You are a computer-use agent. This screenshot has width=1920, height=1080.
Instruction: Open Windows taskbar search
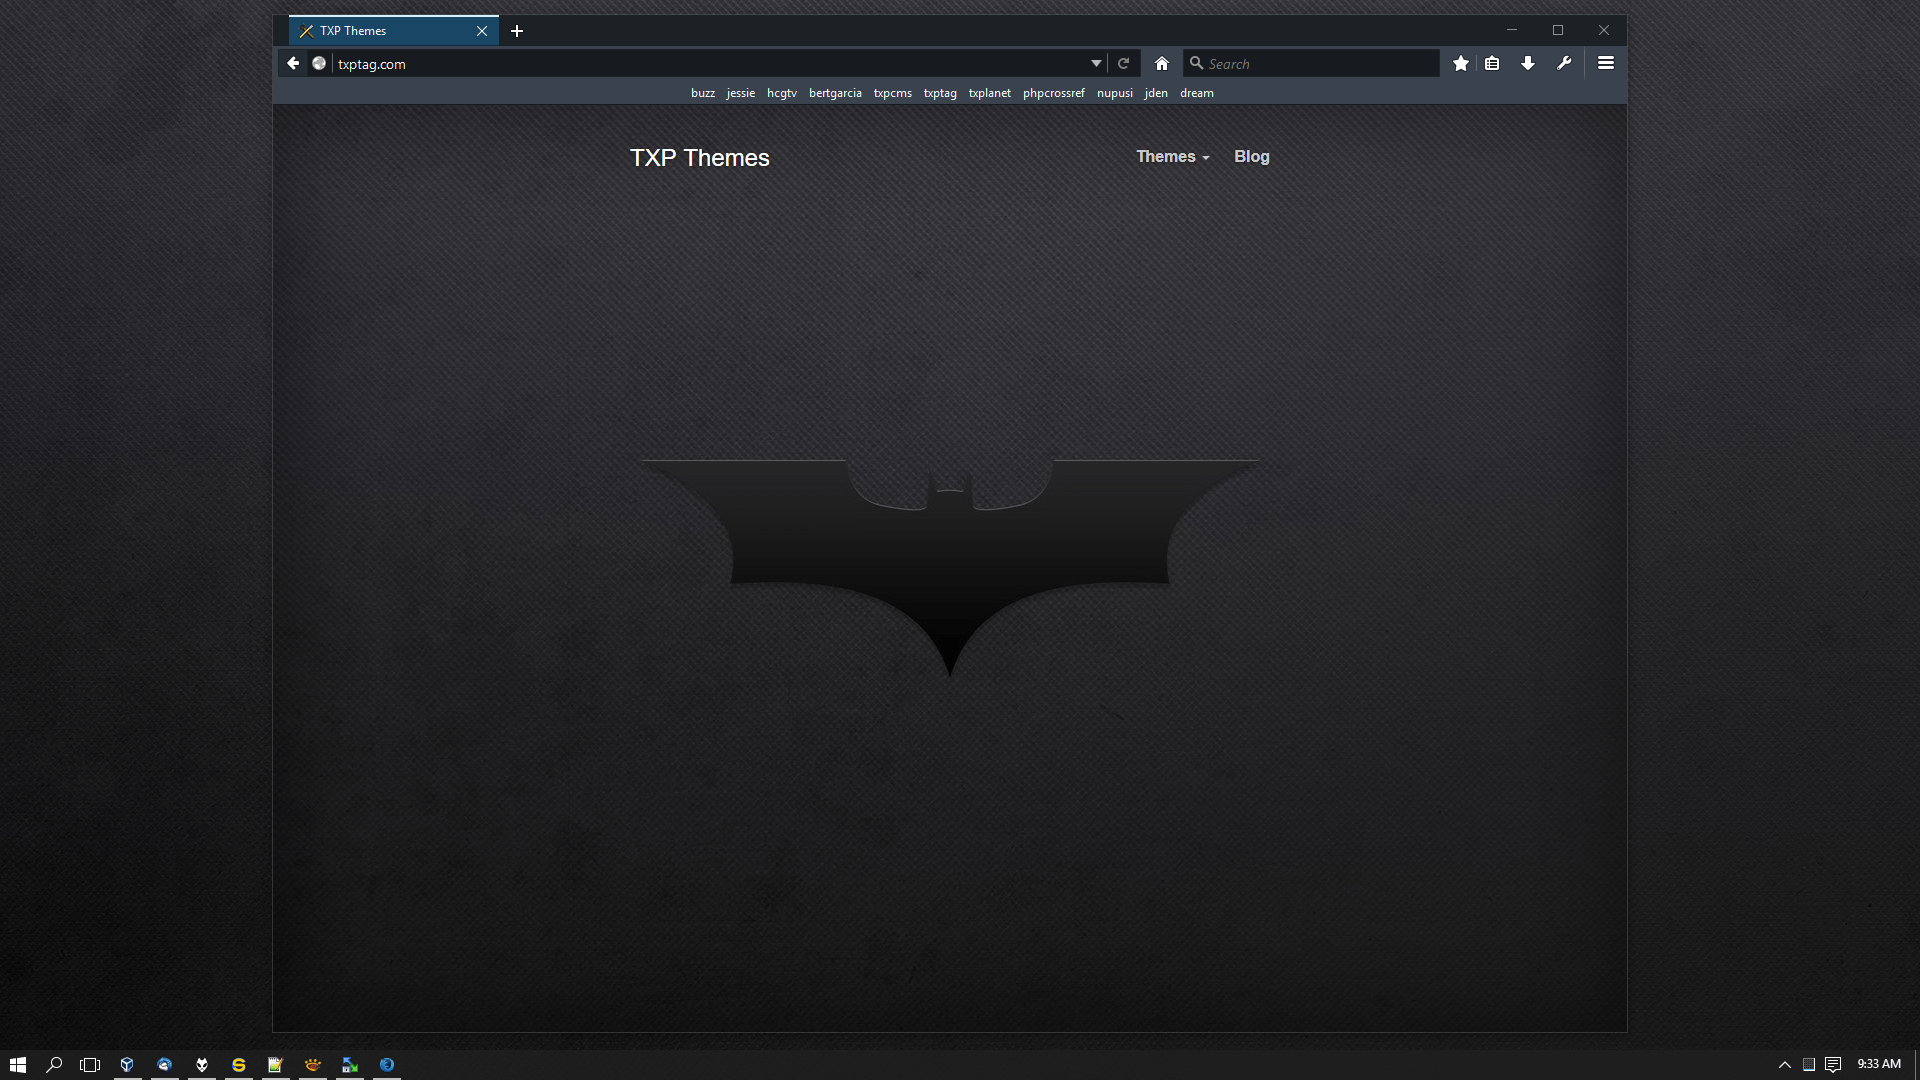point(54,1065)
